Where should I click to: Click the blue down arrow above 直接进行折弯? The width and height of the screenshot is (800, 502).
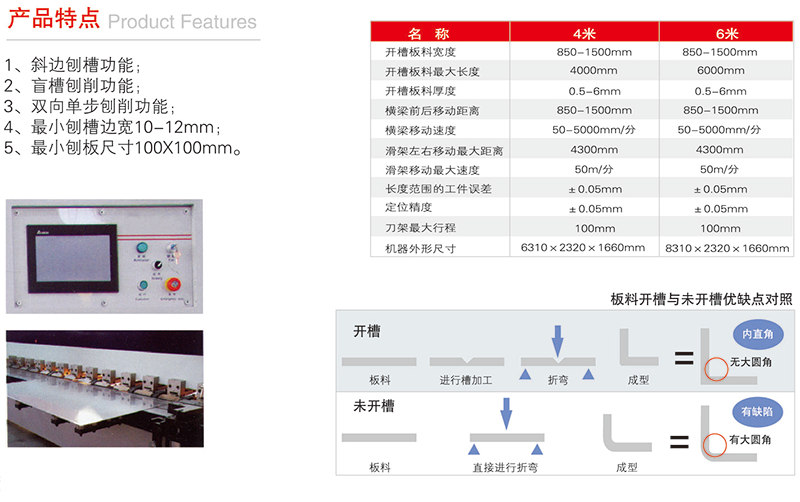506,414
